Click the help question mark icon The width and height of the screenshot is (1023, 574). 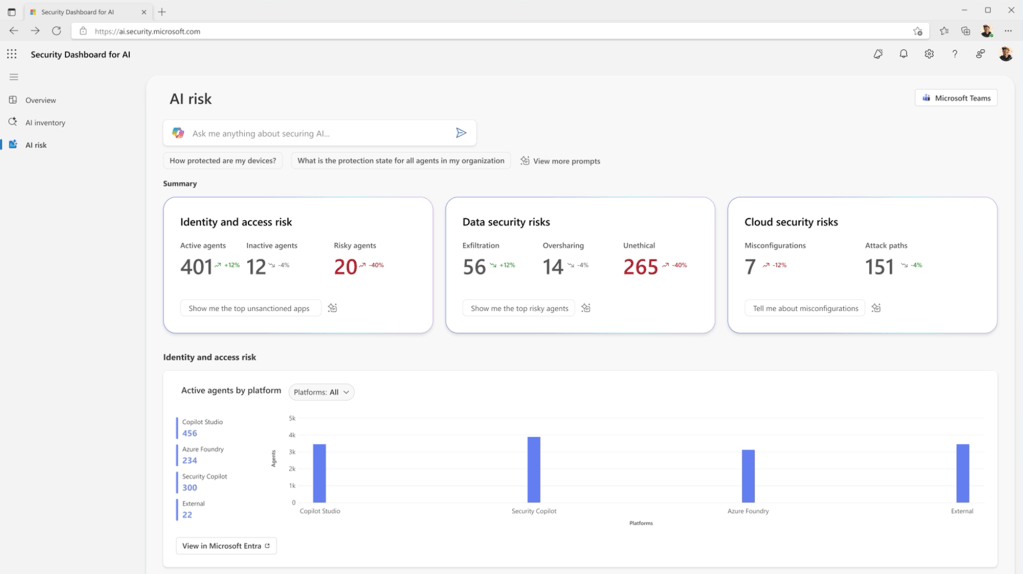click(954, 54)
